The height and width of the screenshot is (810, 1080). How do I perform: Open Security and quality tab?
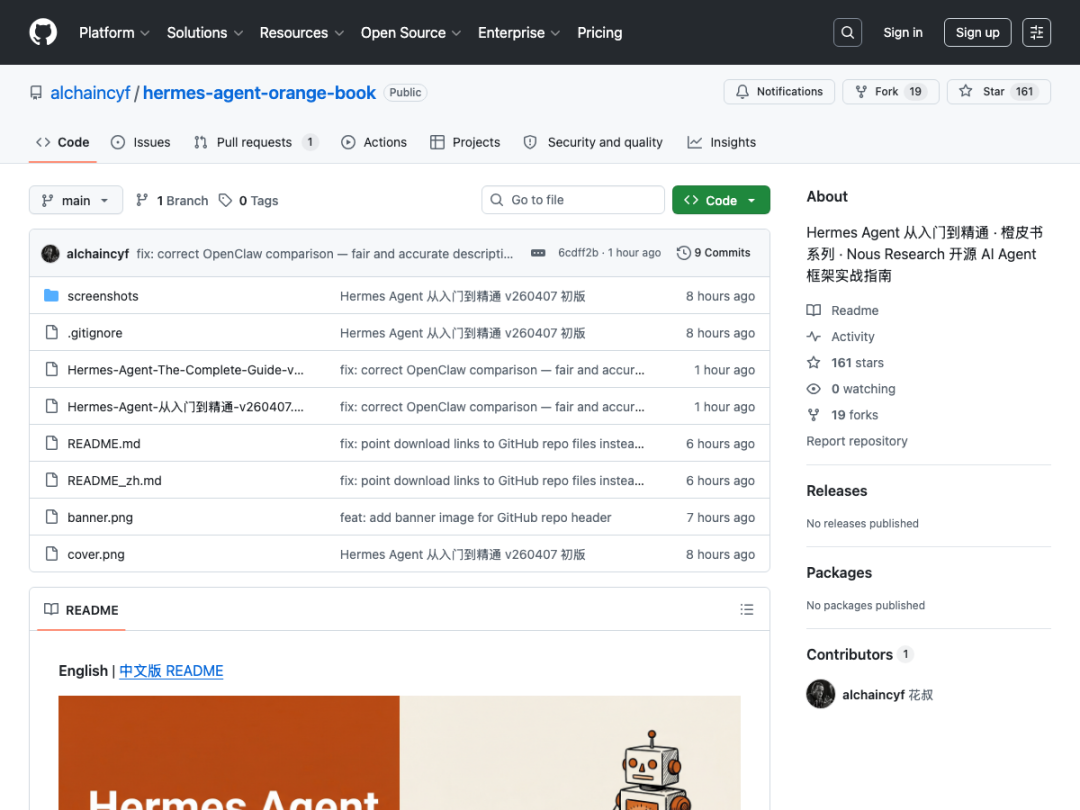pos(593,142)
